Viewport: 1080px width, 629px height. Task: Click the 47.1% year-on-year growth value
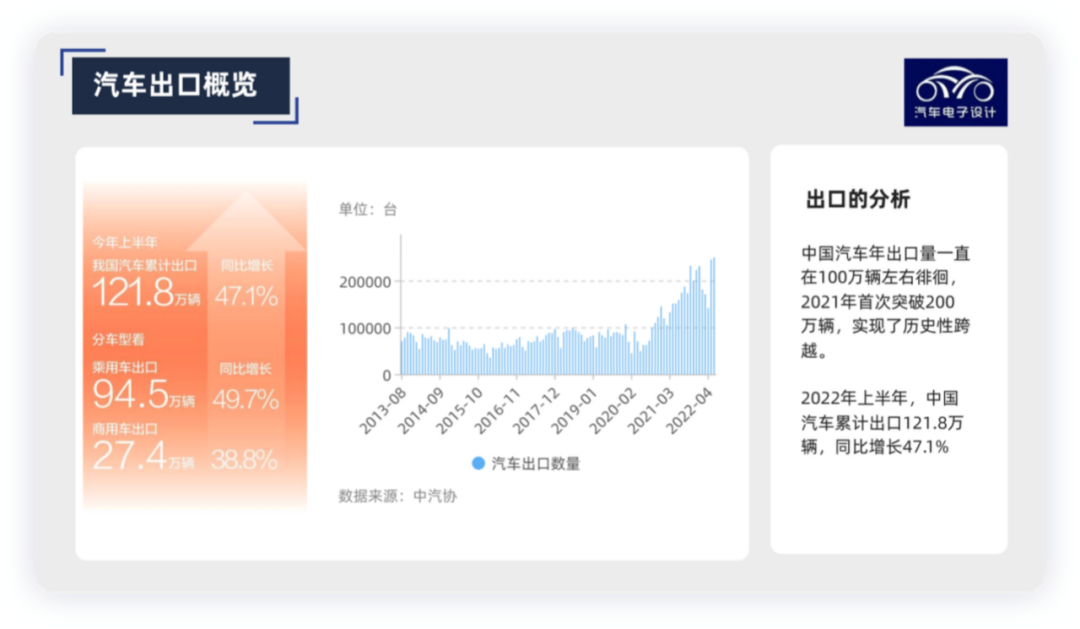point(246,296)
